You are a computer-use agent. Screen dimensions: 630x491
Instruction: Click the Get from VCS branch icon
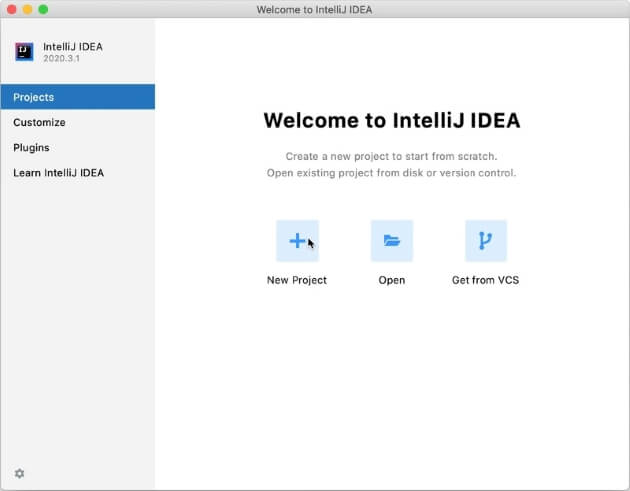pyautogui.click(x=485, y=241)
